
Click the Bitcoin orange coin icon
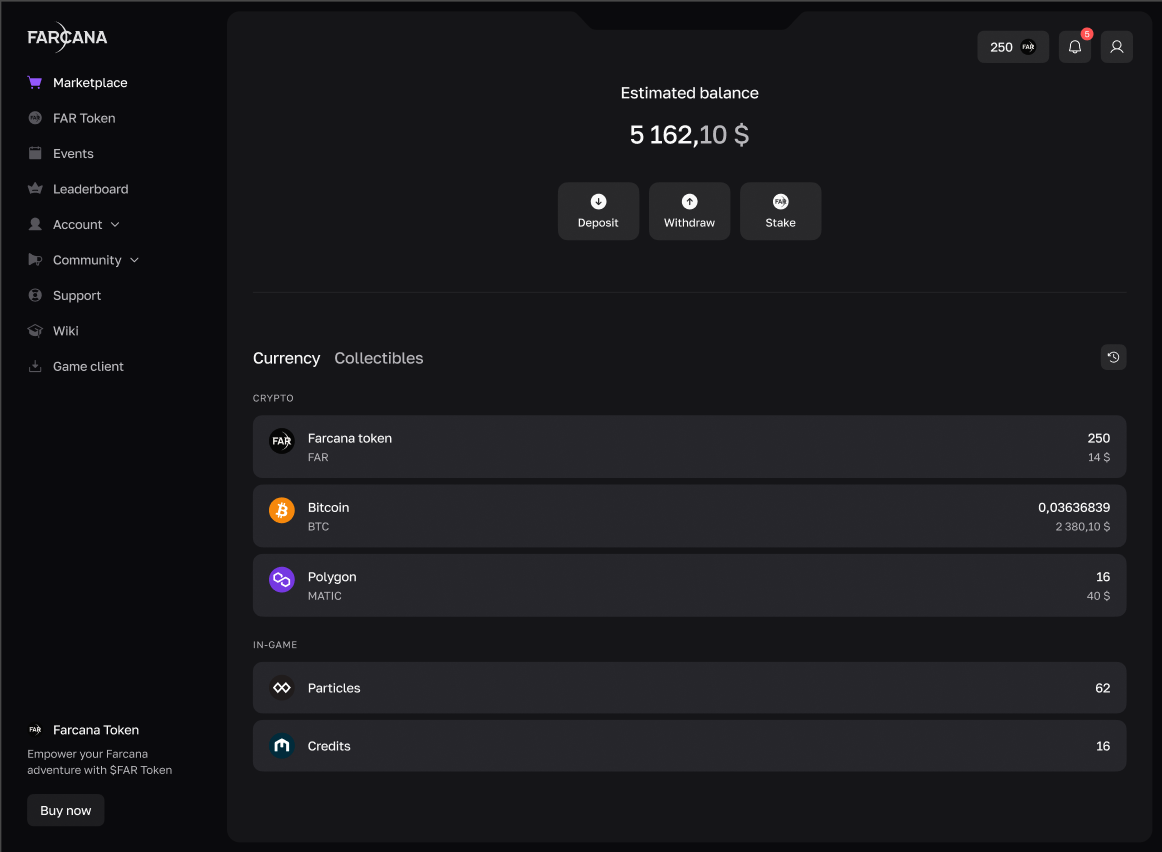pos(282,510)
